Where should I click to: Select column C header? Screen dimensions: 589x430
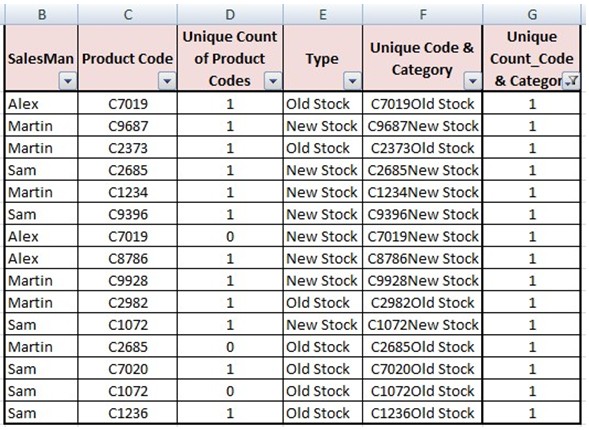[128, 15]
